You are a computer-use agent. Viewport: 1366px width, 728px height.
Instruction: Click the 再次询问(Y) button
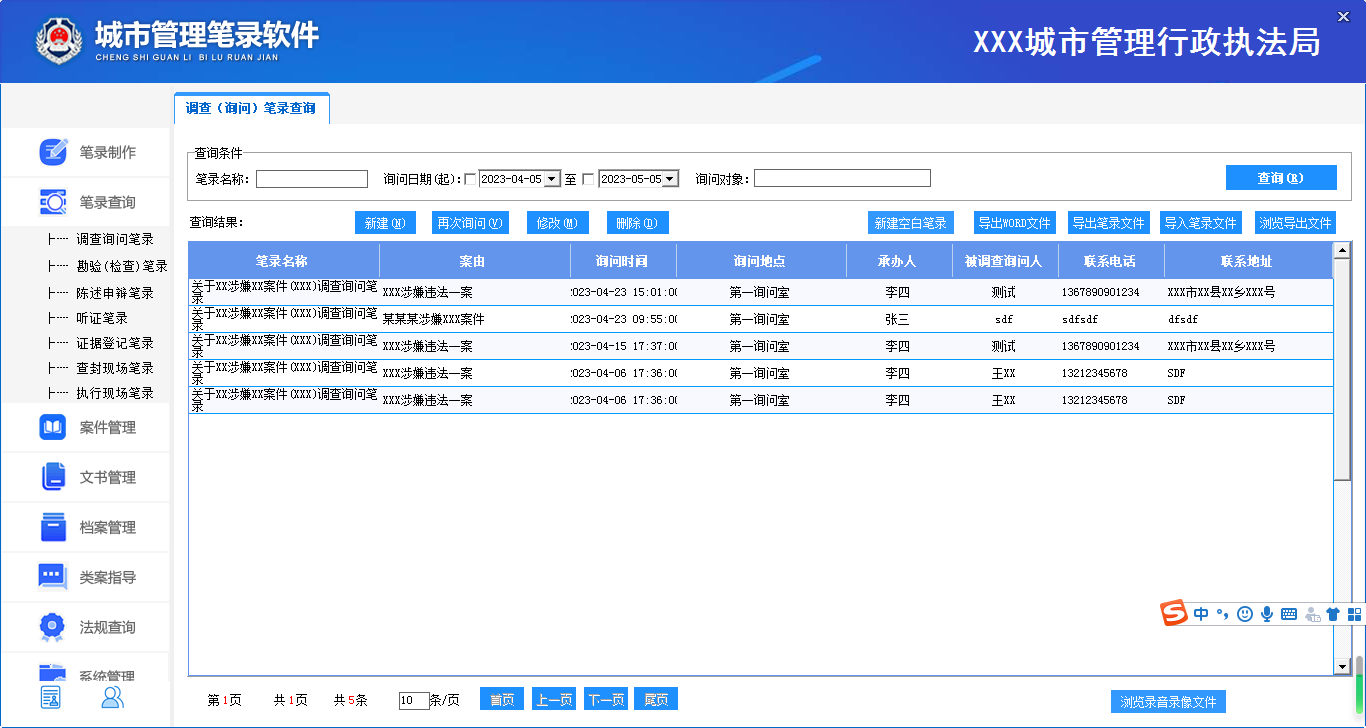470,223
